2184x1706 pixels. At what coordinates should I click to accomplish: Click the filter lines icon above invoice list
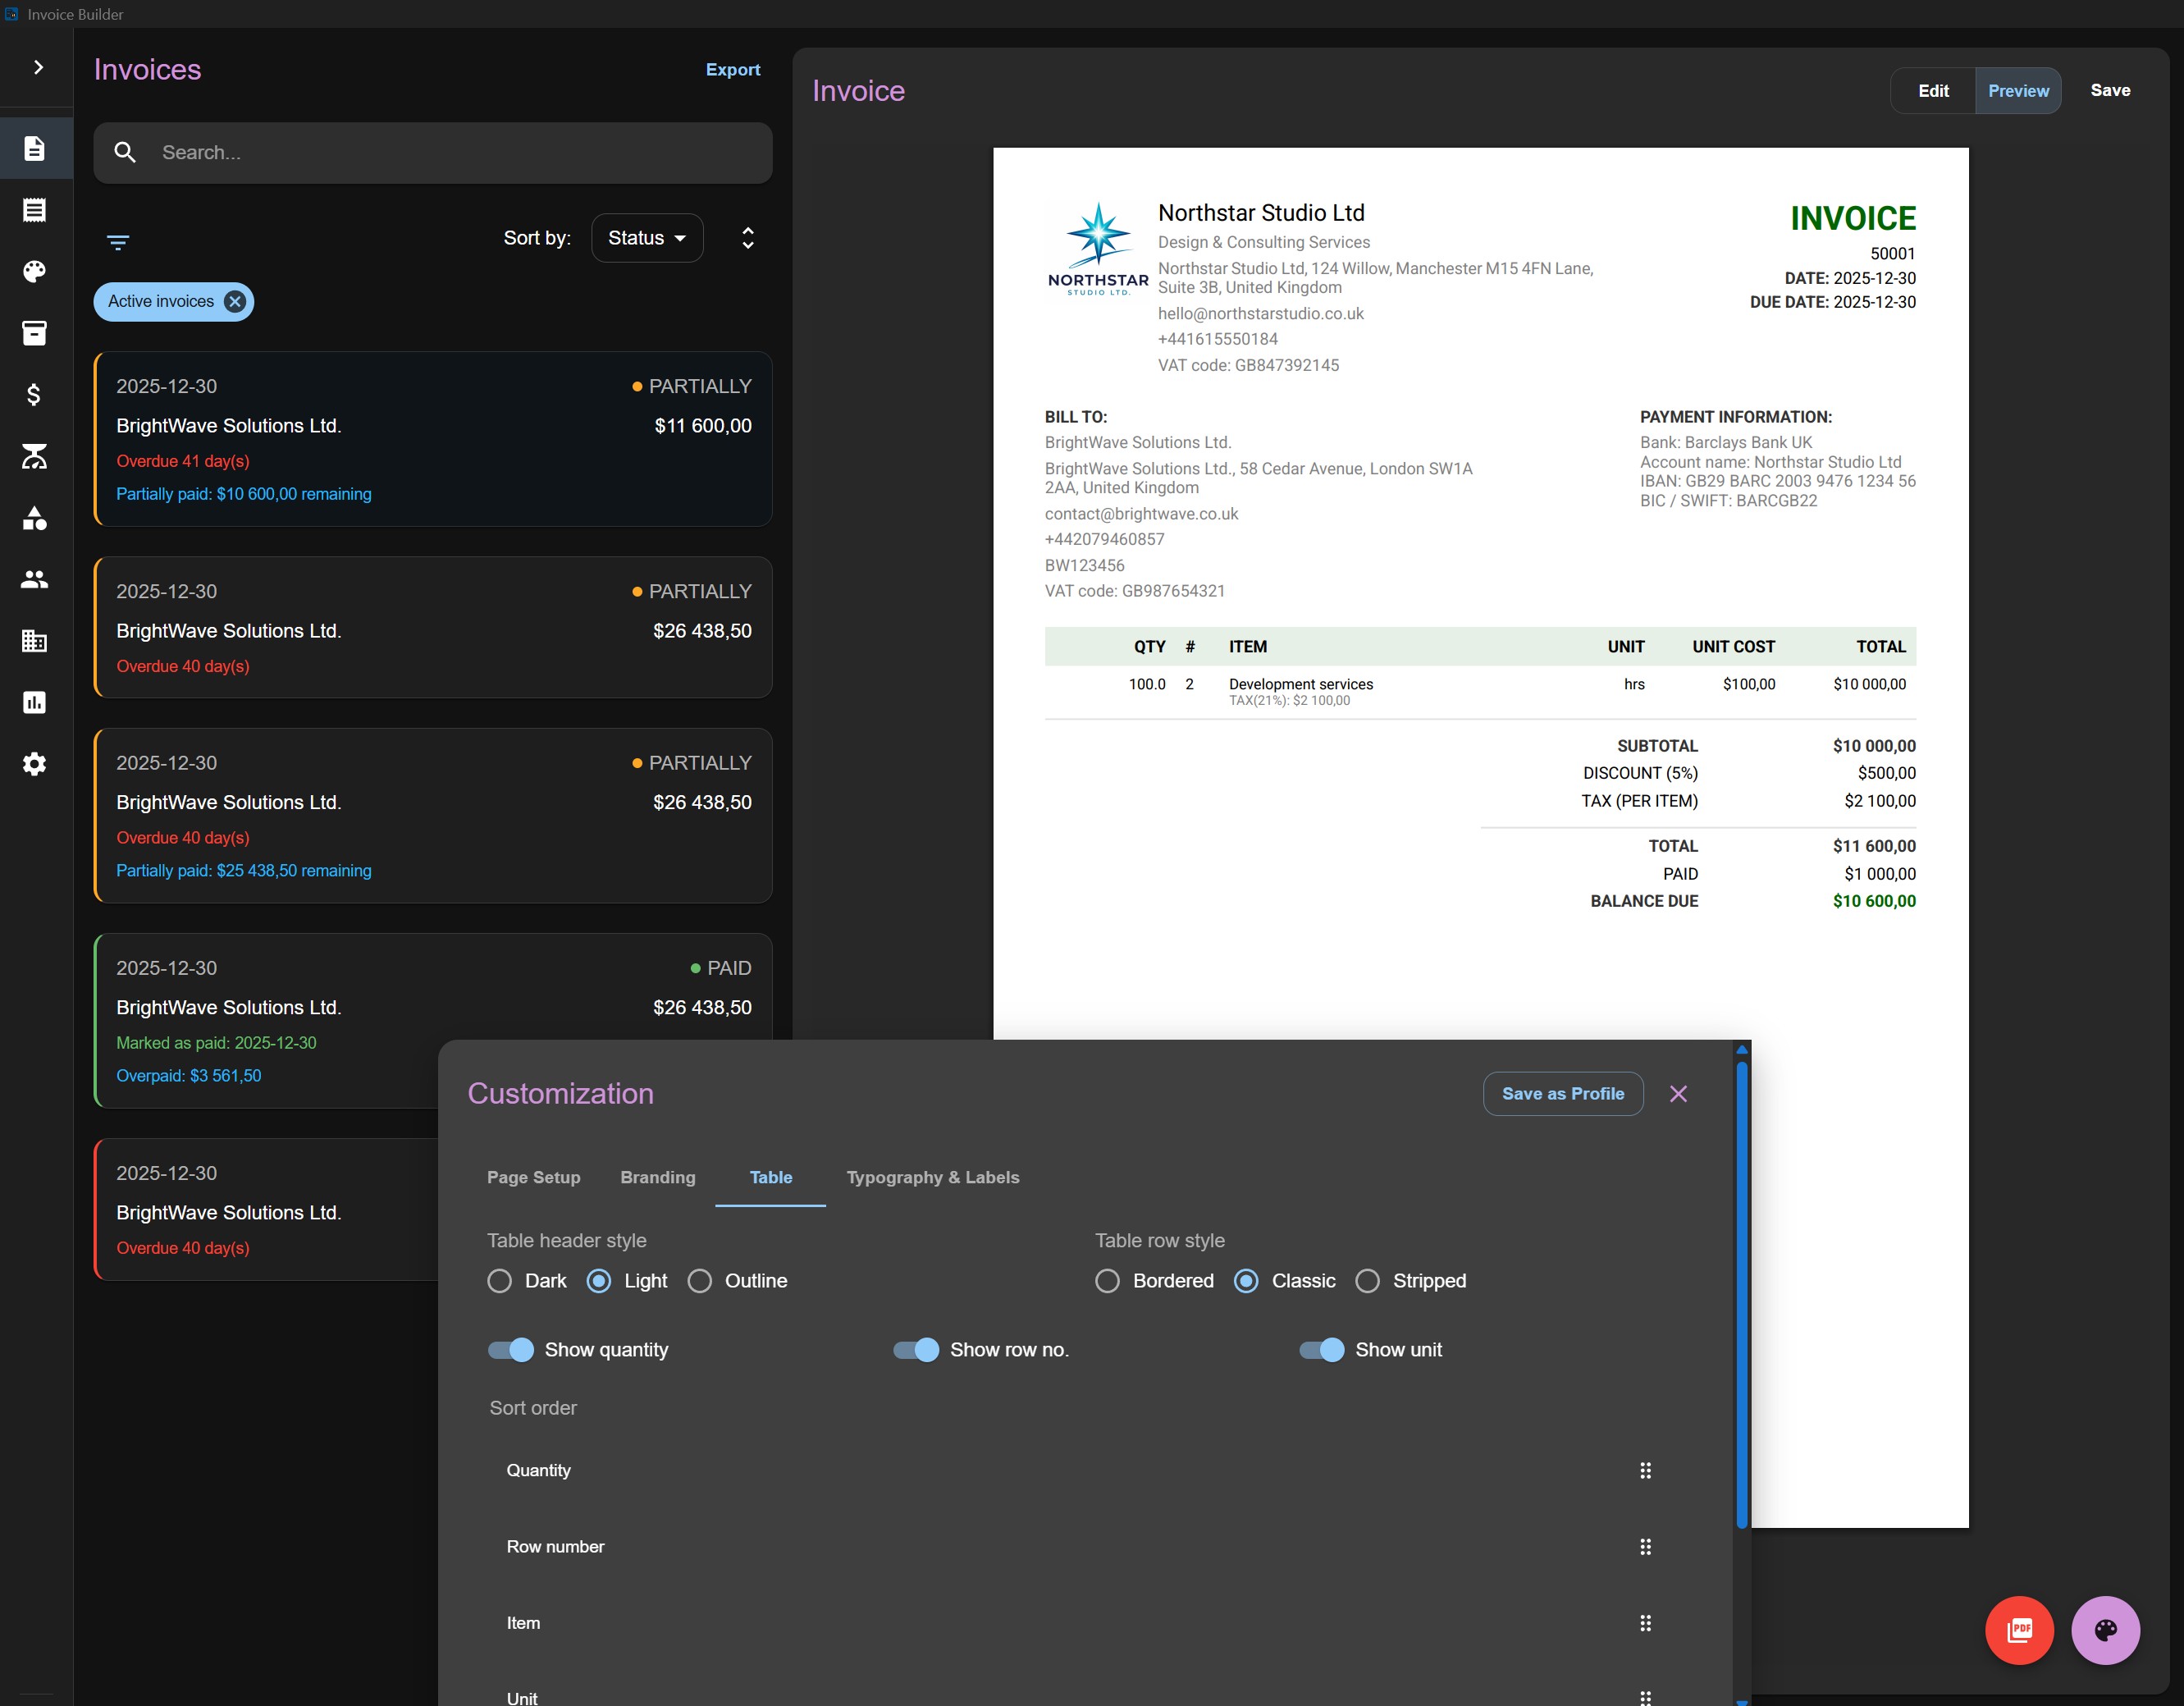point(118,242)
